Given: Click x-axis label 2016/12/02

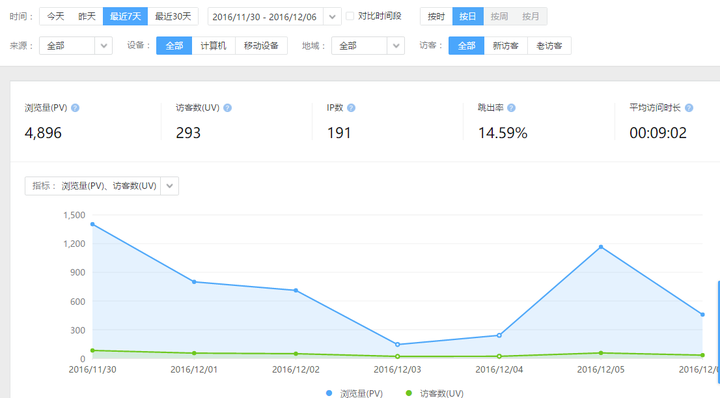Looking at the screenshot, I should coord(296,370).
